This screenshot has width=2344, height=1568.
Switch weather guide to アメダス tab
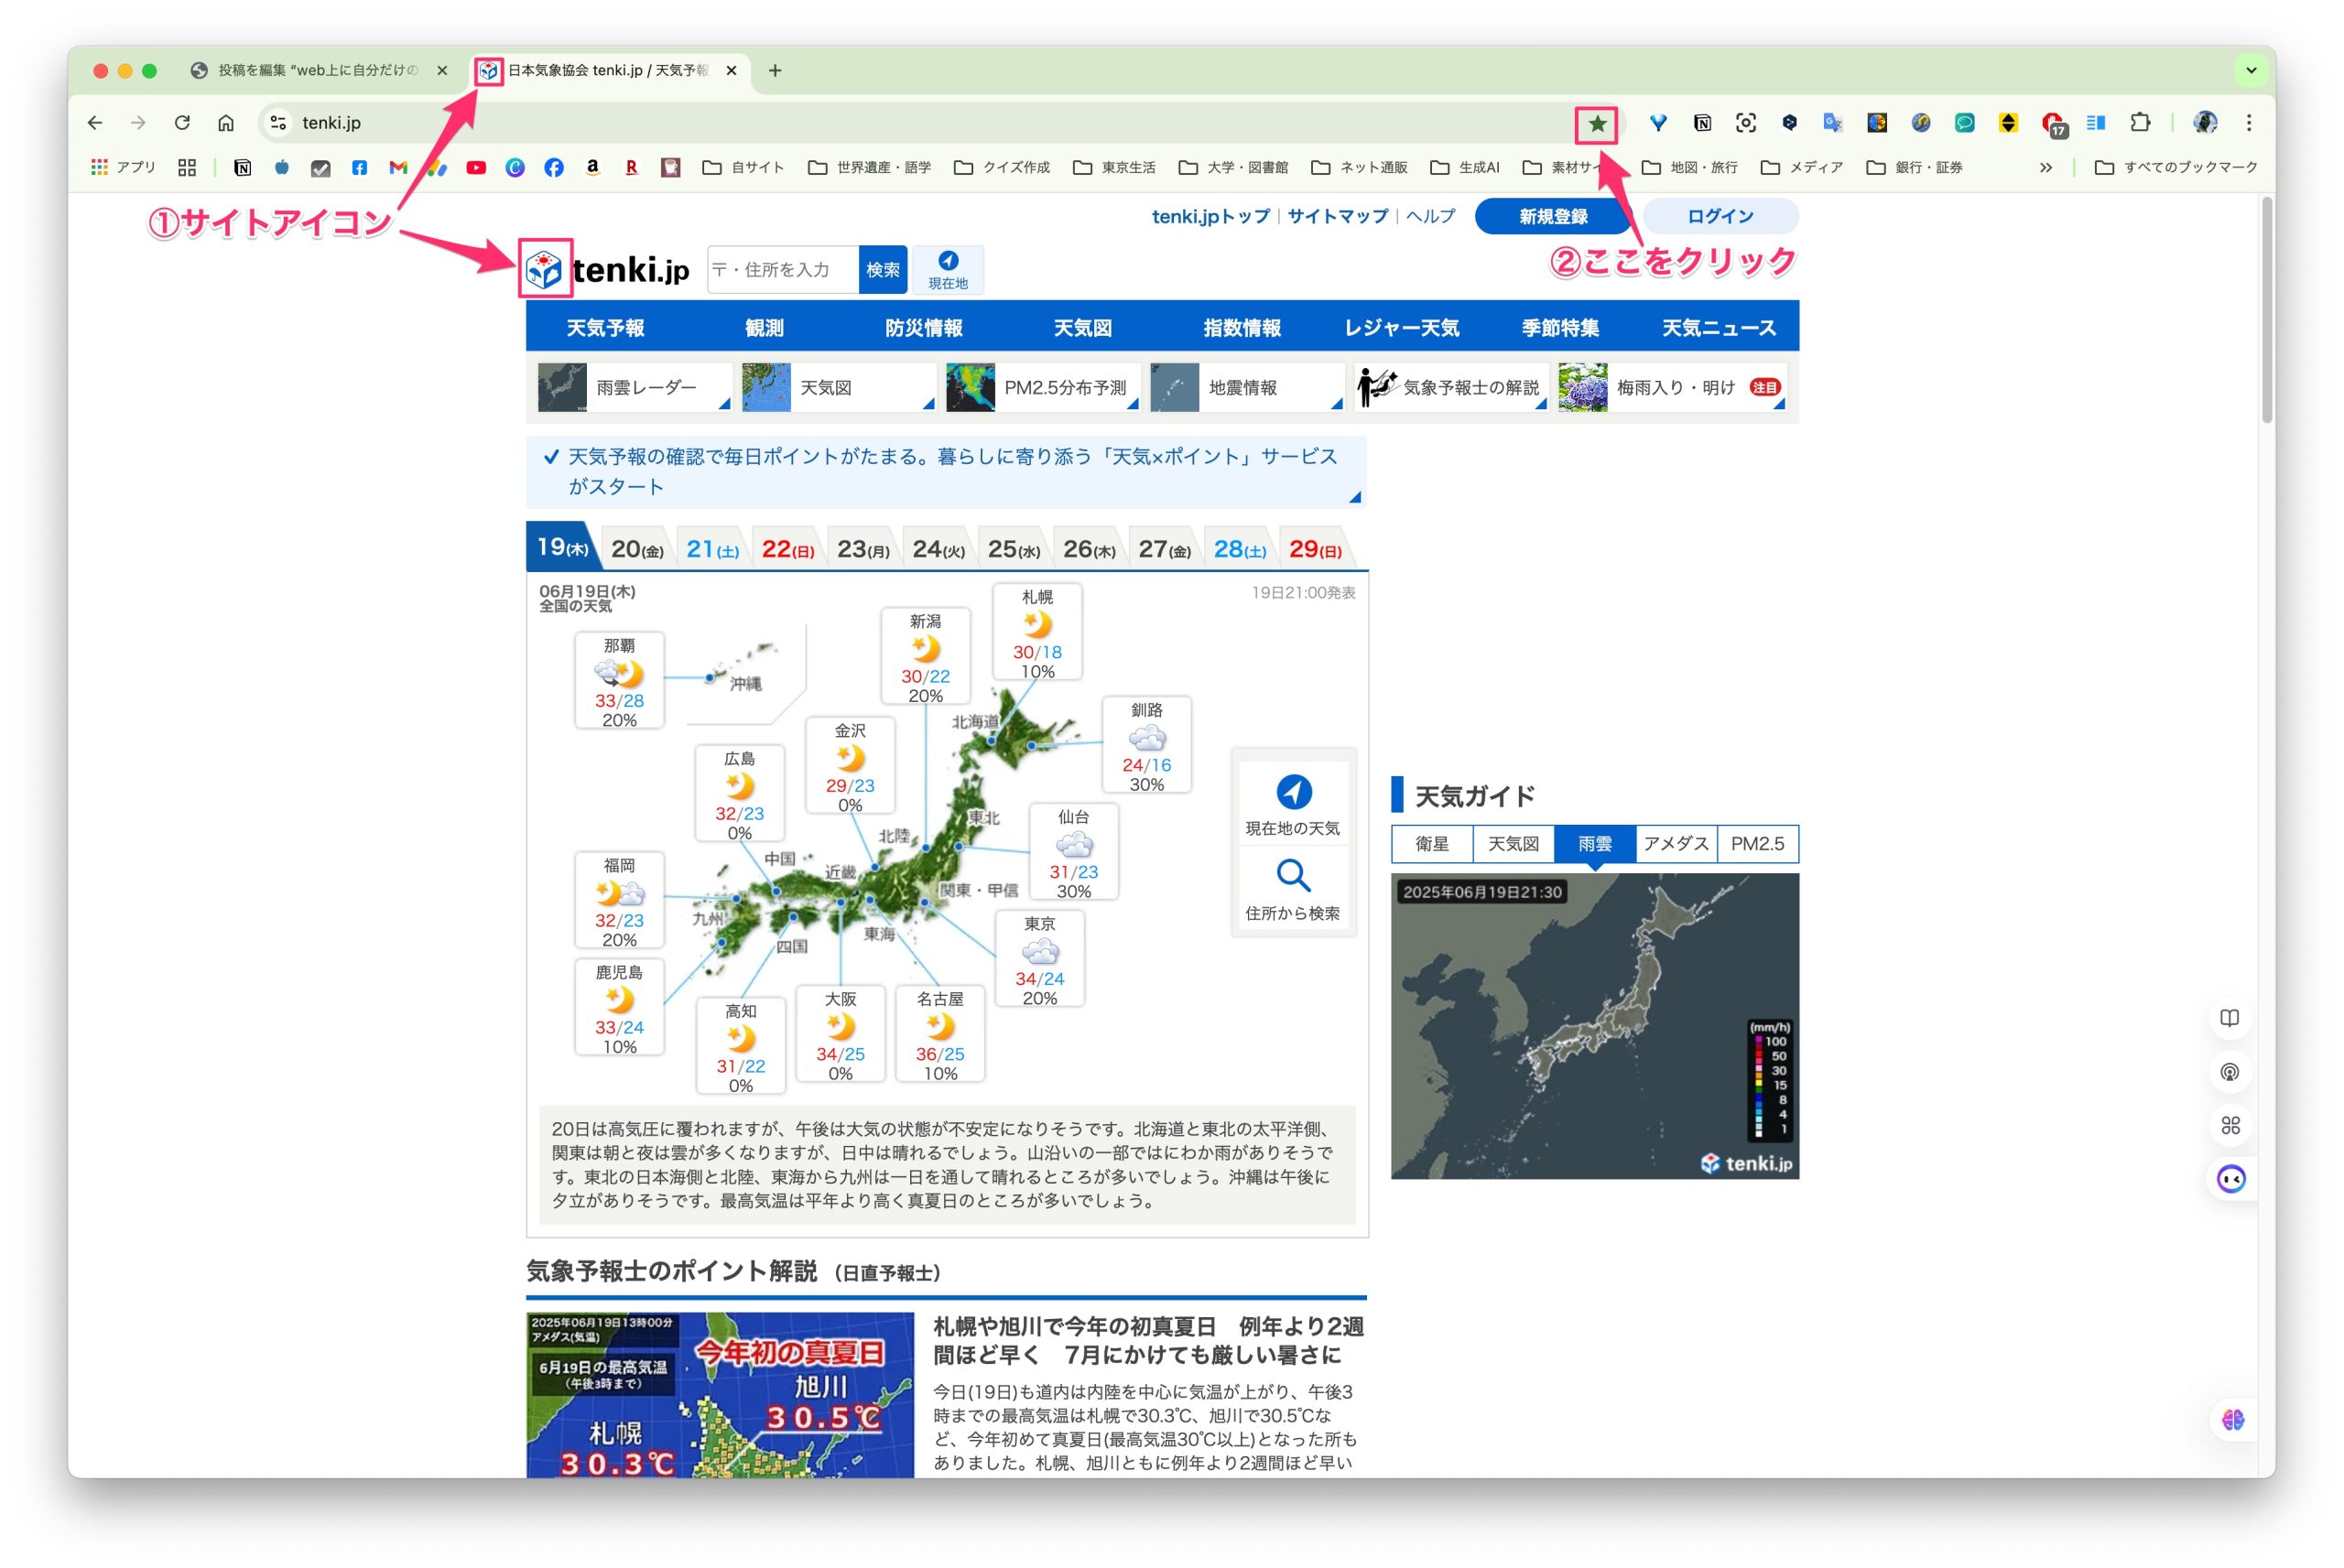tap(1676, 844)
